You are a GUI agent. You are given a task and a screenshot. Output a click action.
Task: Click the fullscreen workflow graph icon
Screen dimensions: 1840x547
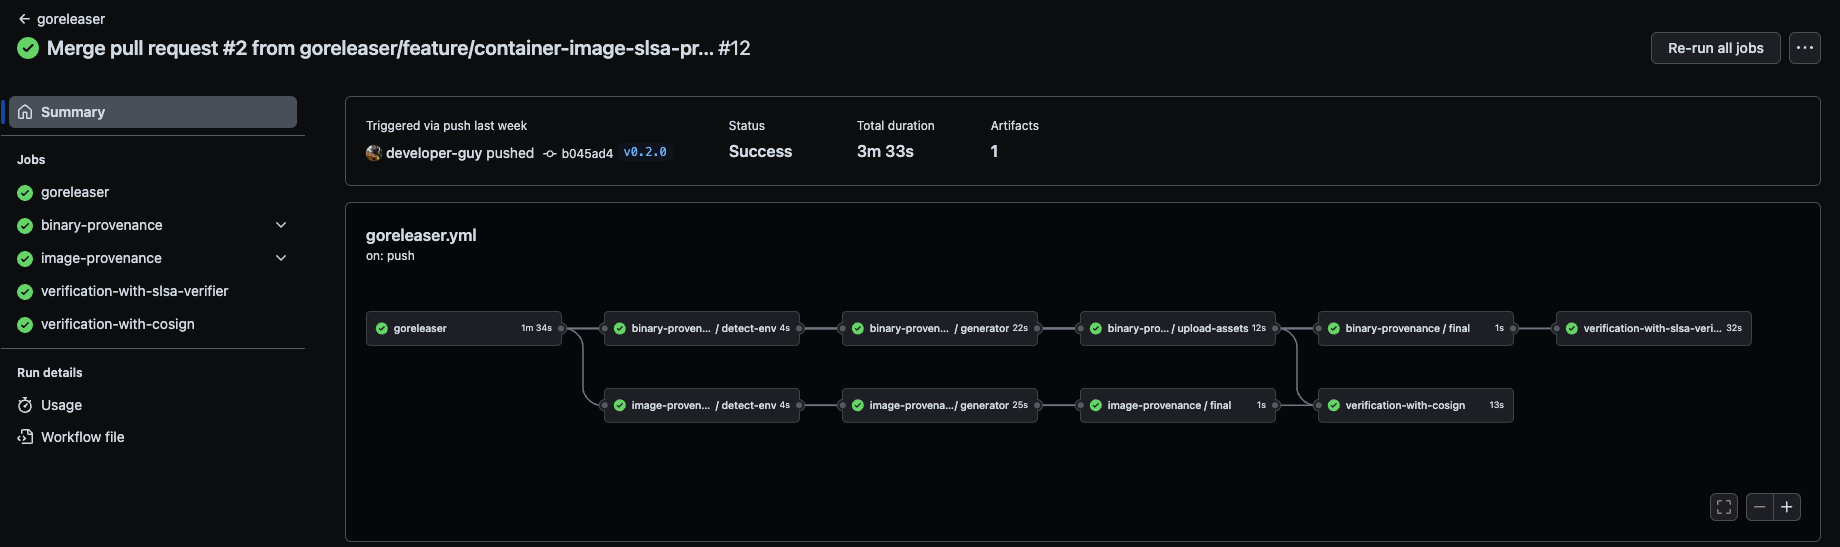pos(1723,507)
